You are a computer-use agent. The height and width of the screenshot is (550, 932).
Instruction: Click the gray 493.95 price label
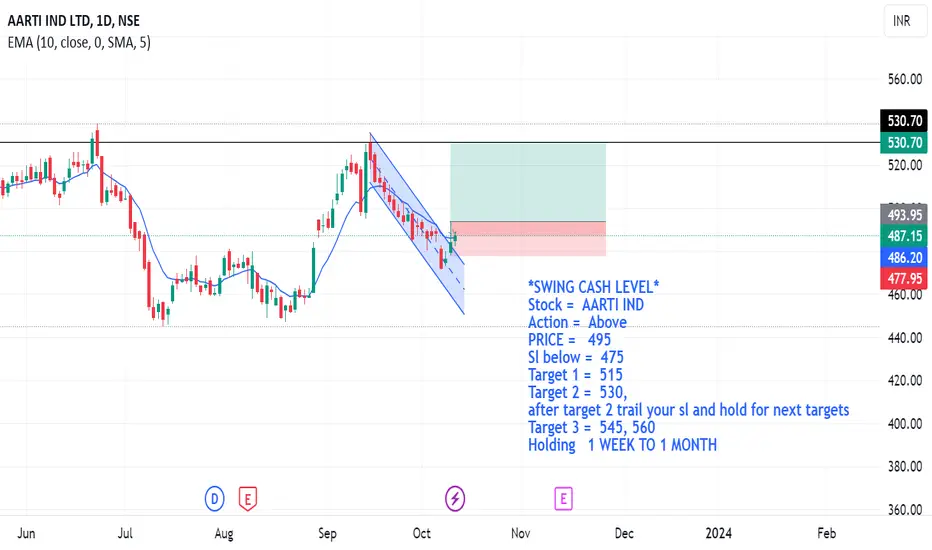tap(903, 215)
